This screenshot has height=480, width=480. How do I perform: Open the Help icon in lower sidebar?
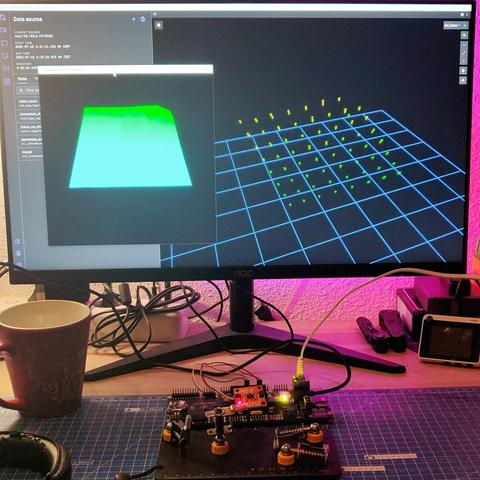point(18,241)
